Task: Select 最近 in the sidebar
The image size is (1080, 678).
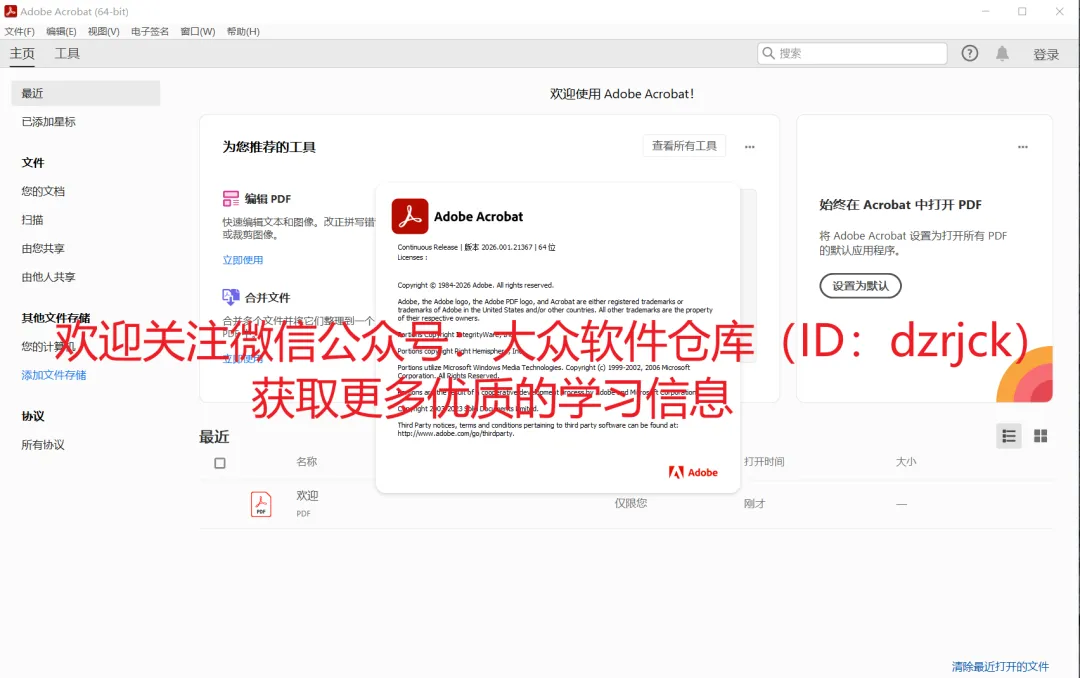Action: [85, 93]
